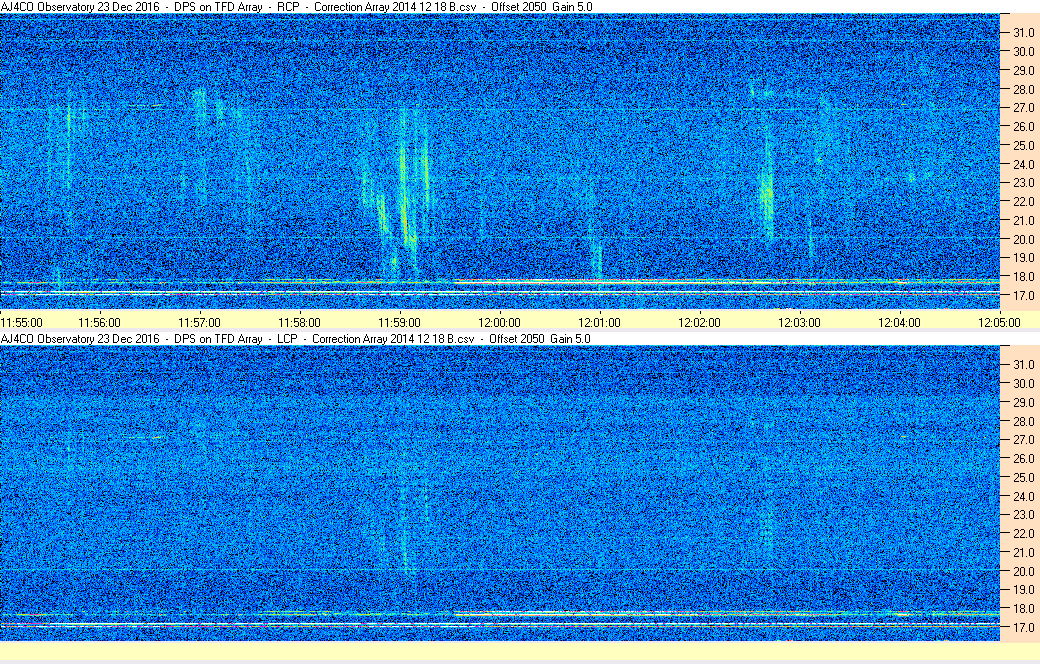Click the 21.0 frequency label in RCP panel
This screenshot has width=1040, height=664.
tap(1023, 220)
